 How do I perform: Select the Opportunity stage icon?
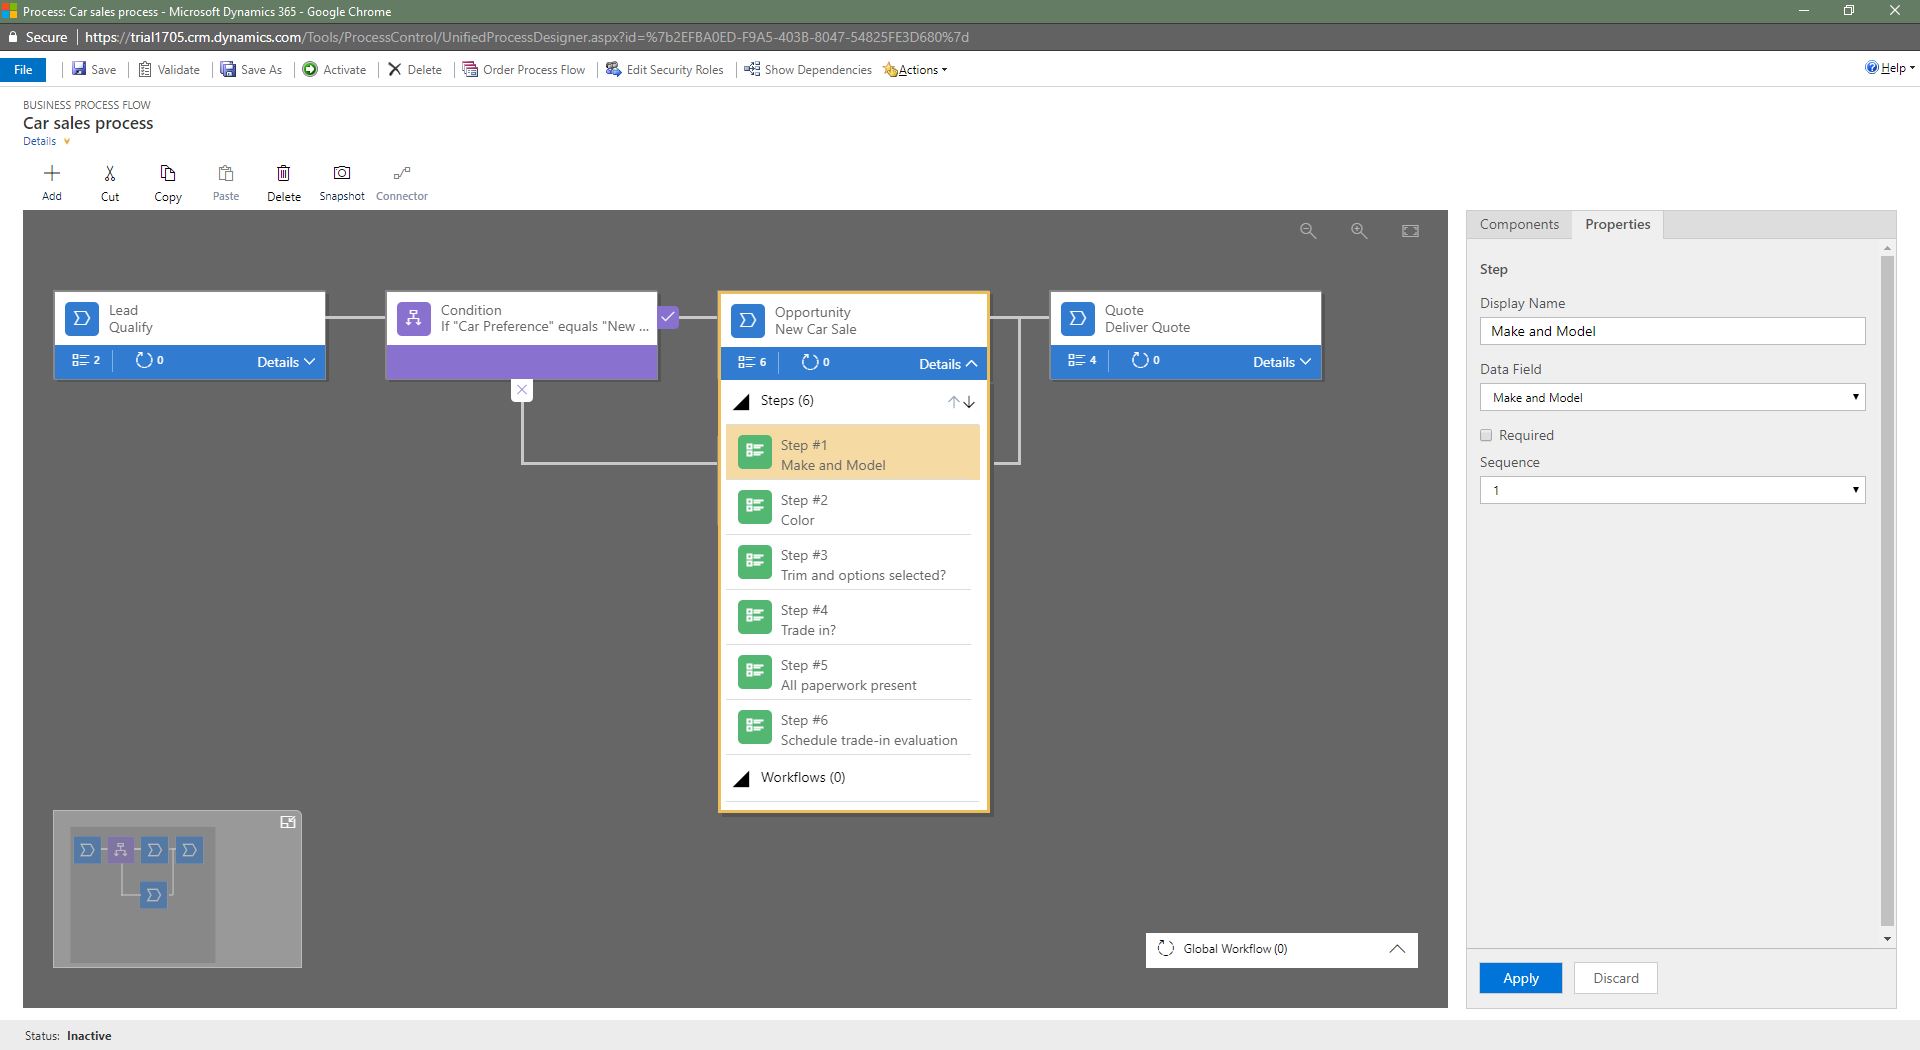click(x=748, y=320)
